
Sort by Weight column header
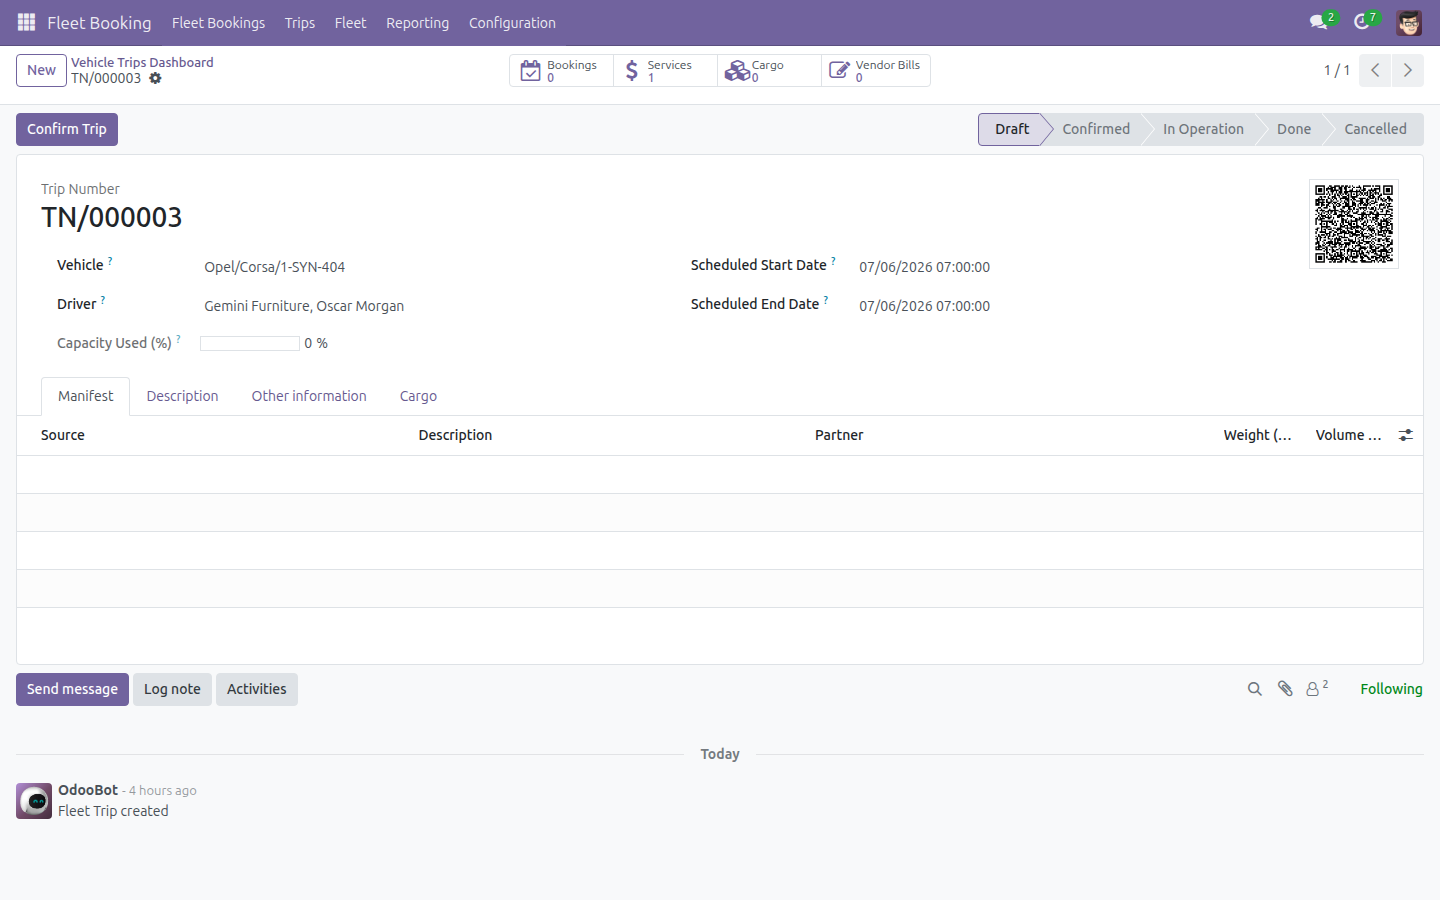pyautogui.click(x=1257, y=435)
